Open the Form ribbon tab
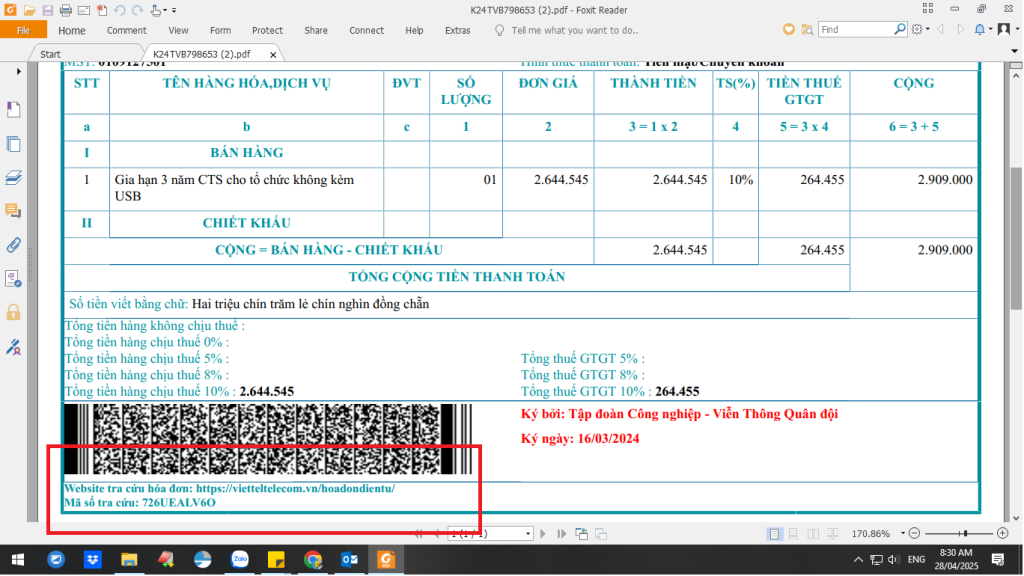 (x=221, y=30)
